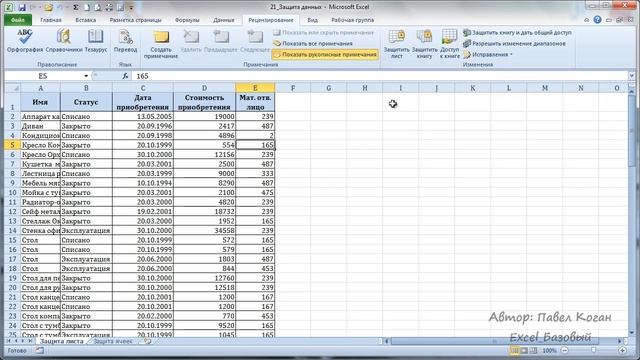The width and height of the screenshot is (640, 360).
Task: Click the zoom in plus button
Action: click(x=622, y=350)
